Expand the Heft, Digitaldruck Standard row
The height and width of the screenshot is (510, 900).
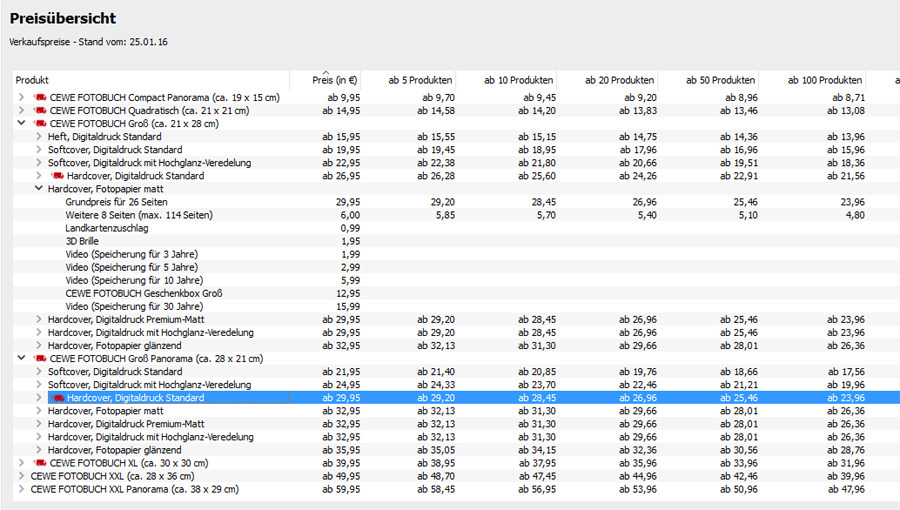pyautogui.click(x=39, y=137)
